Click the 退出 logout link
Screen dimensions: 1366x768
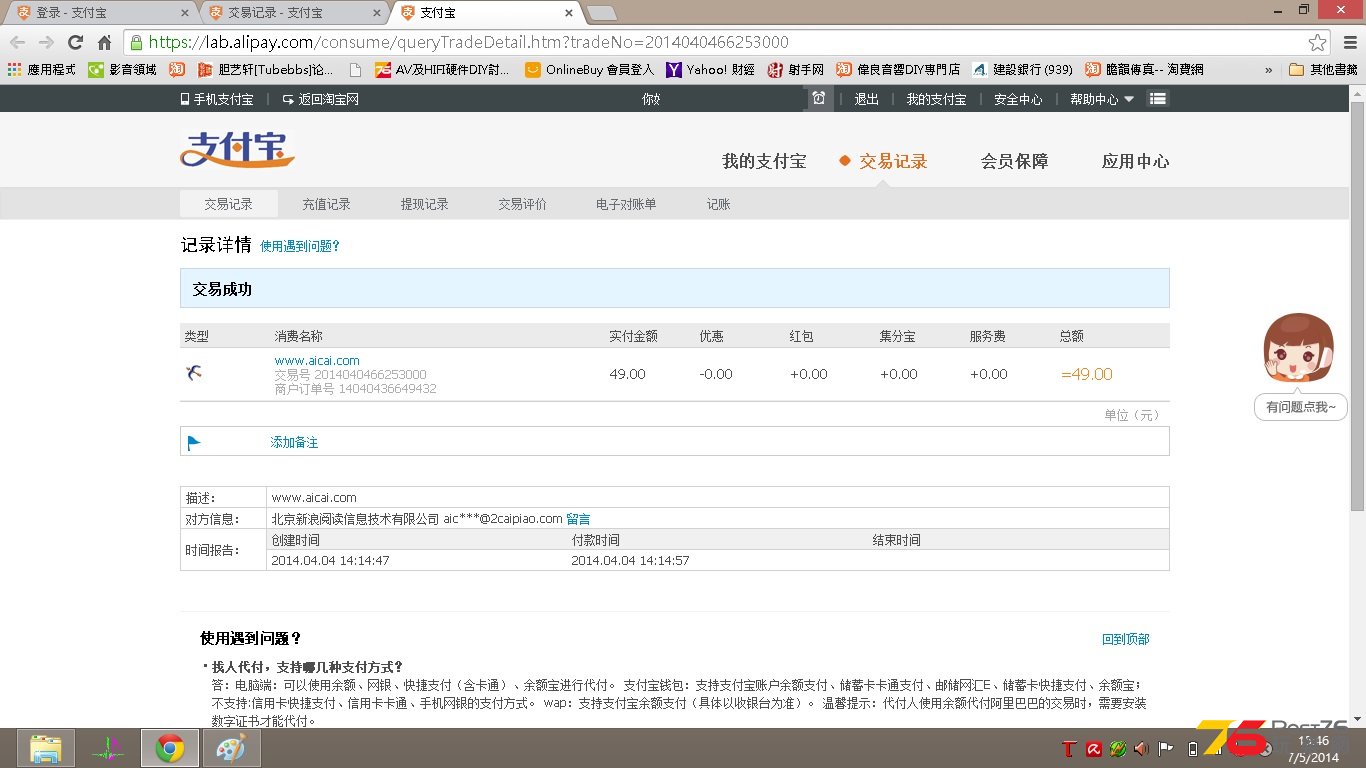[x=866, y=99]
